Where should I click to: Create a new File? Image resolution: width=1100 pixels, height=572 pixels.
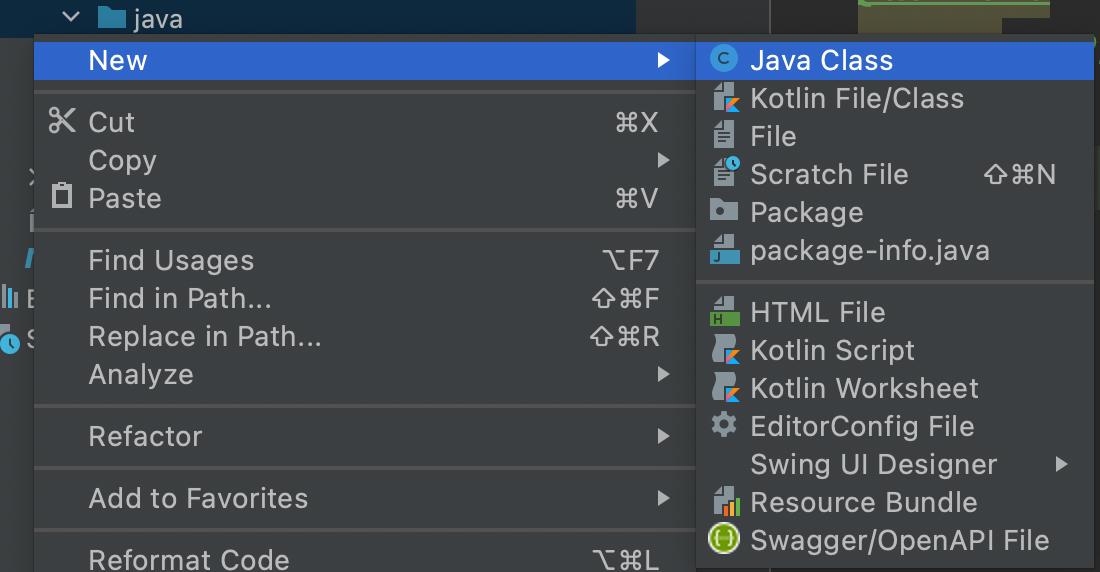(894, 136)
